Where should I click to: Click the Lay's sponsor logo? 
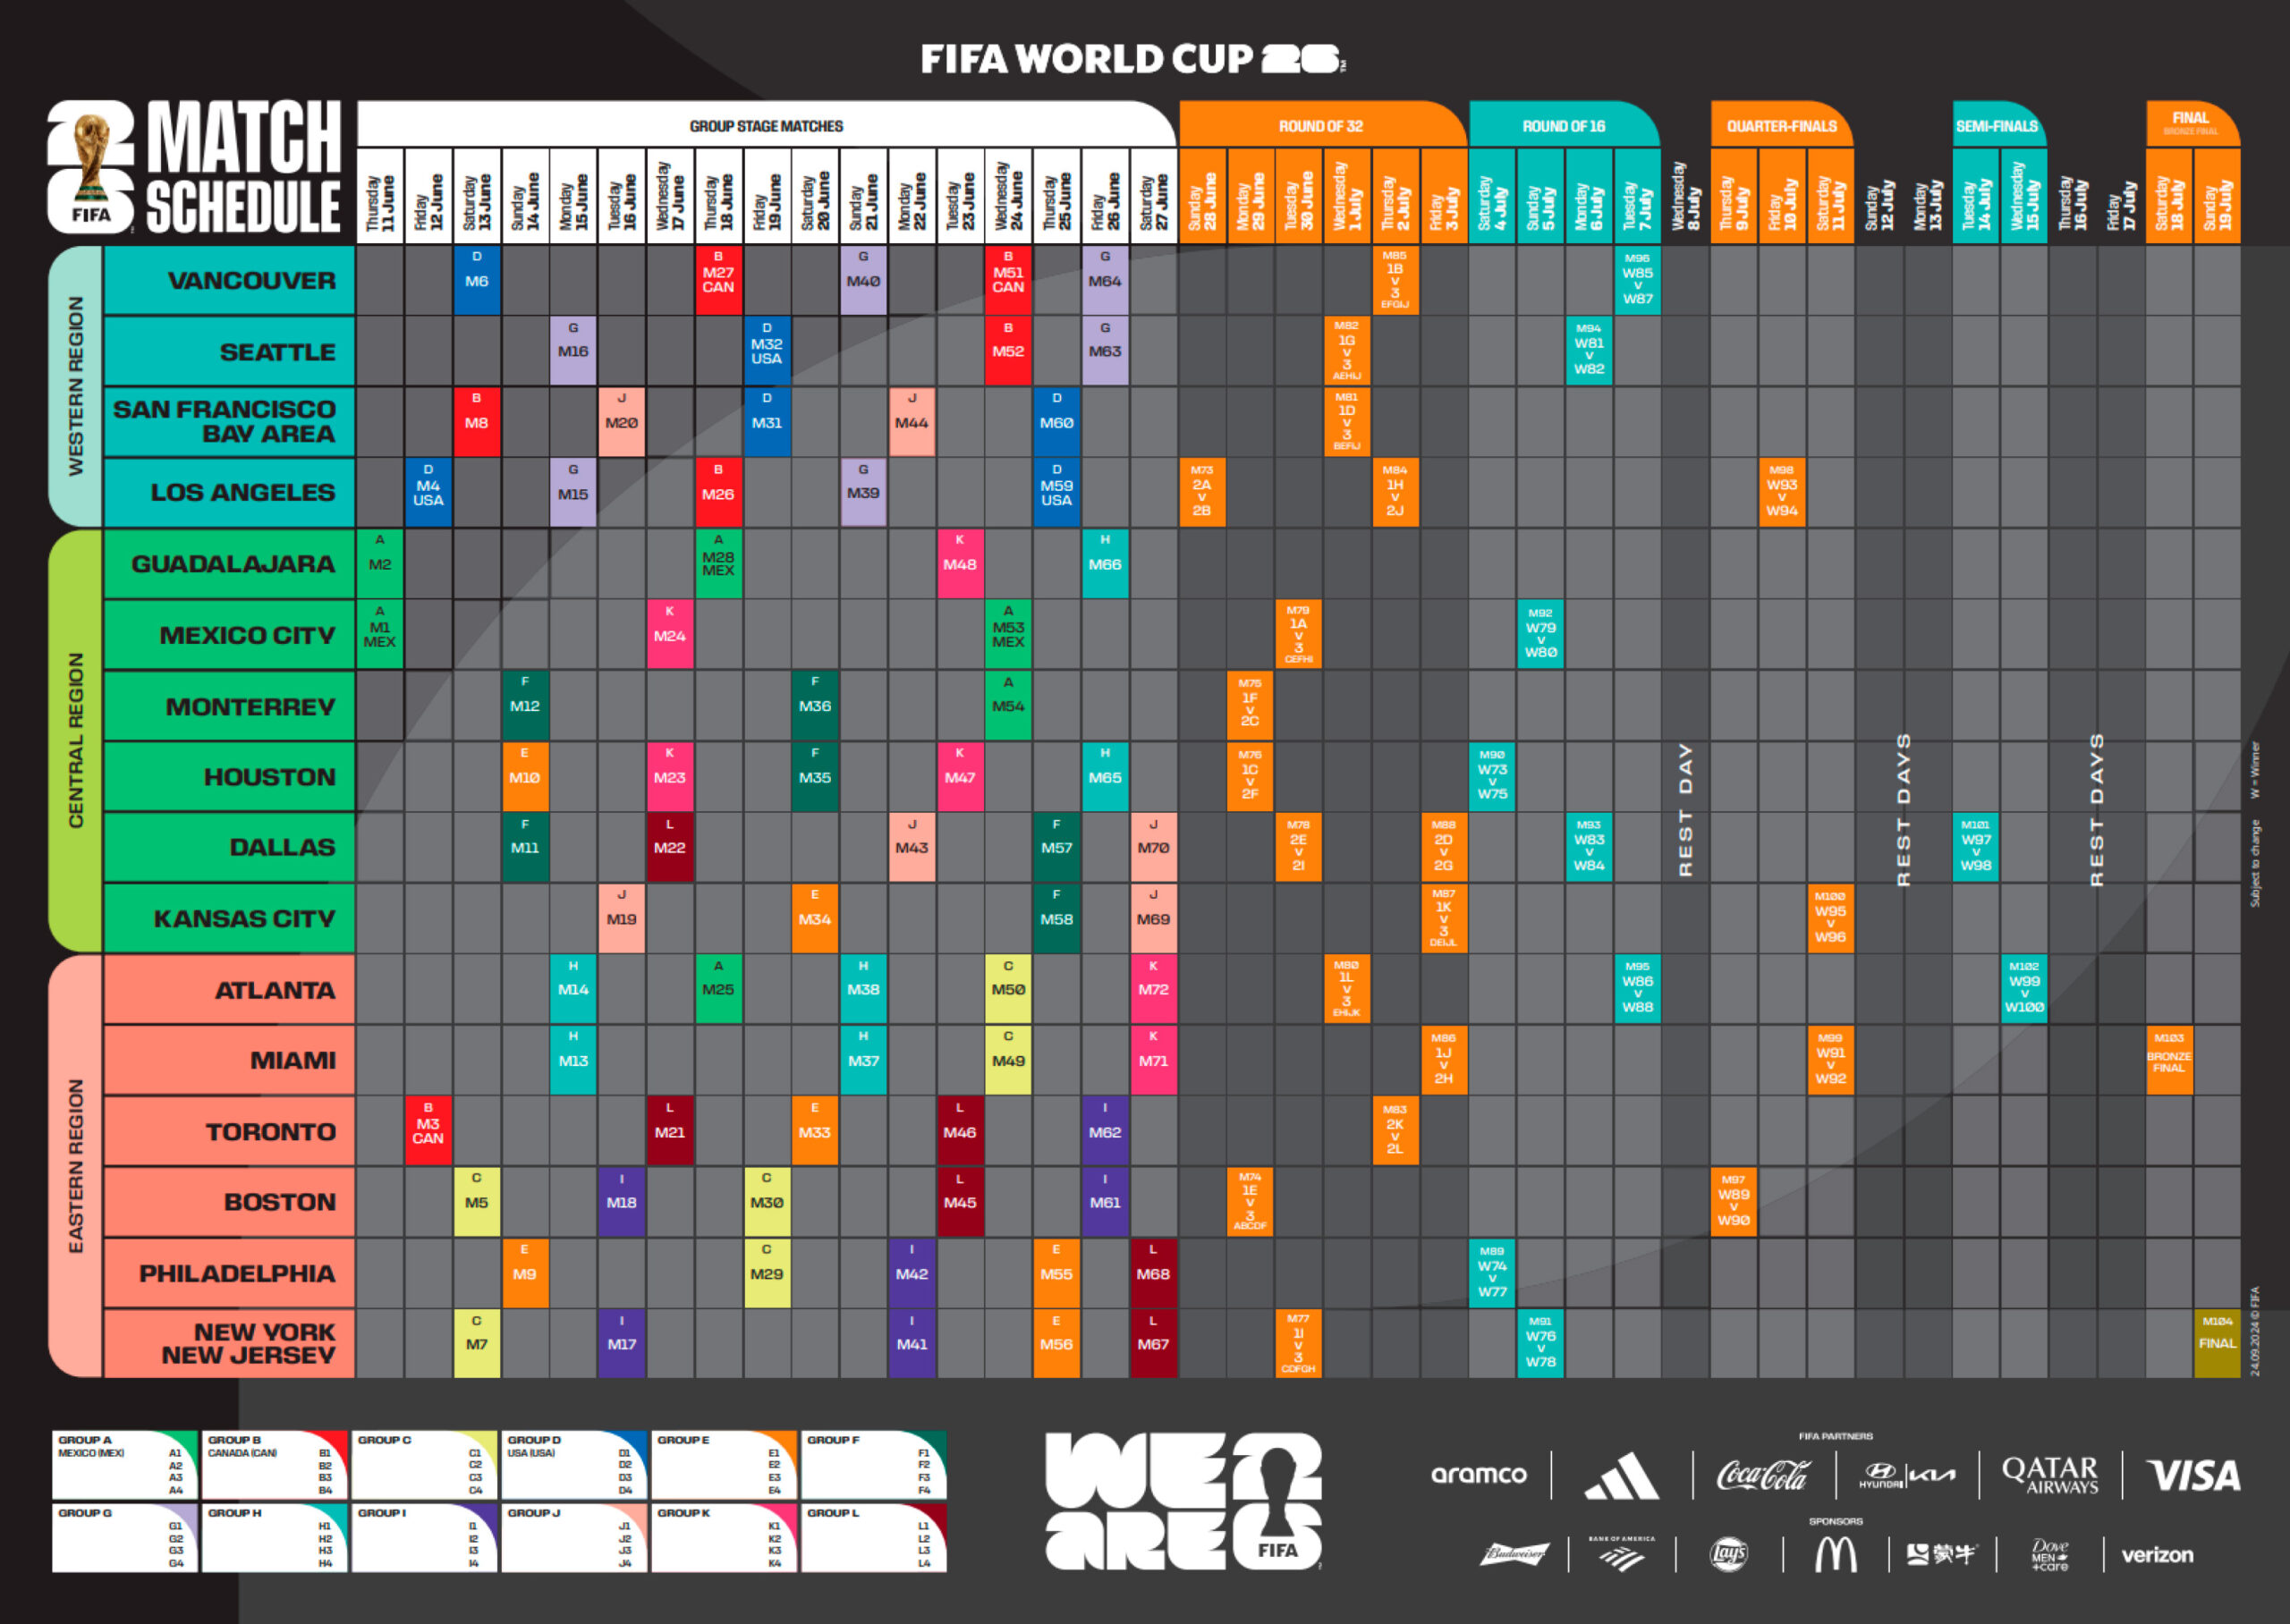pyautogui.click(x=1728, y=1554)
